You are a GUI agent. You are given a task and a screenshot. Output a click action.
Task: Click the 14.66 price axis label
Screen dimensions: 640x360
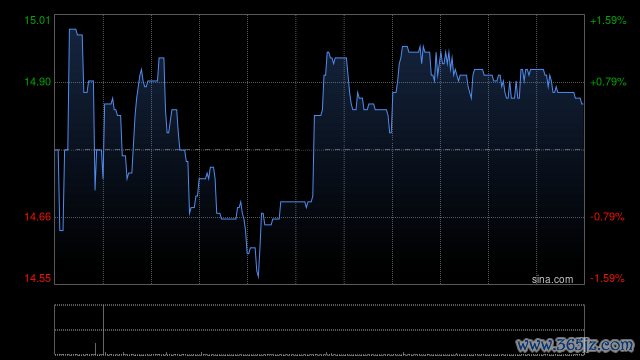coord(38,217)
